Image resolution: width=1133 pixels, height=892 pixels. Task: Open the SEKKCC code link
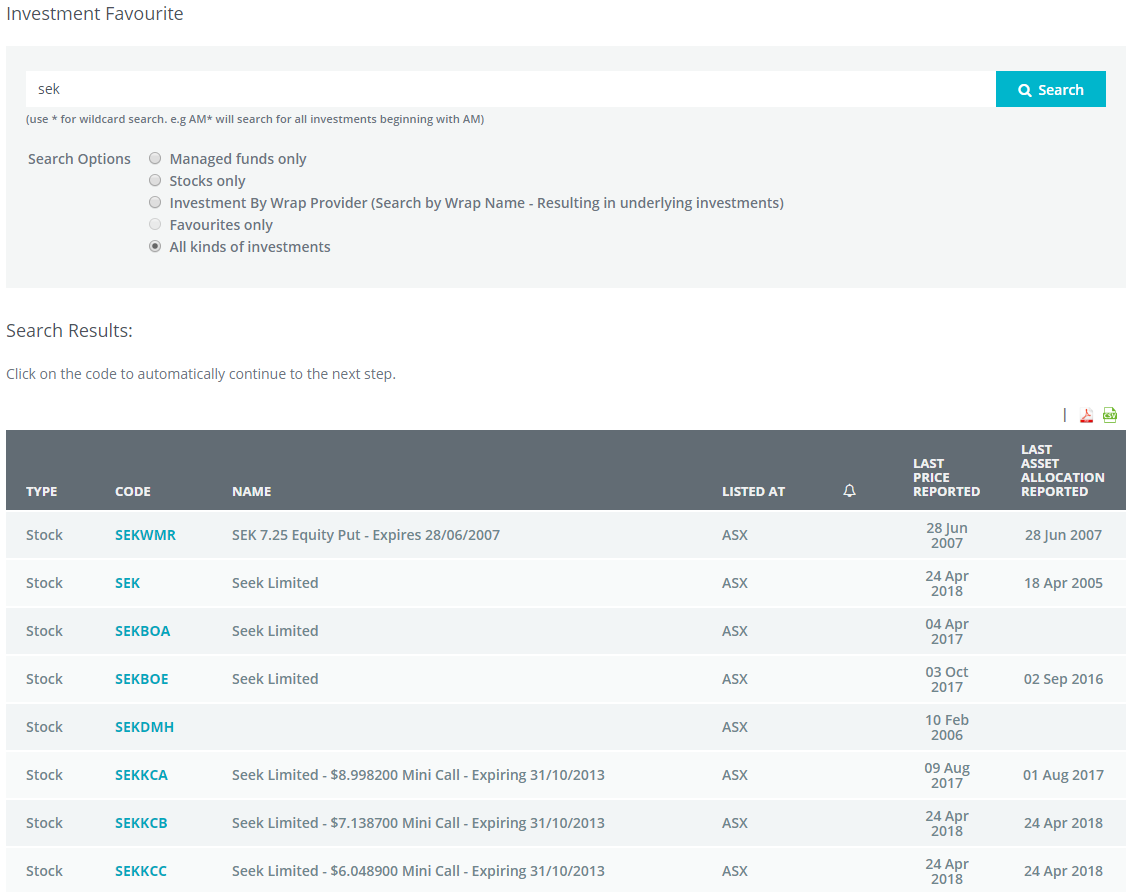point(141,871)
